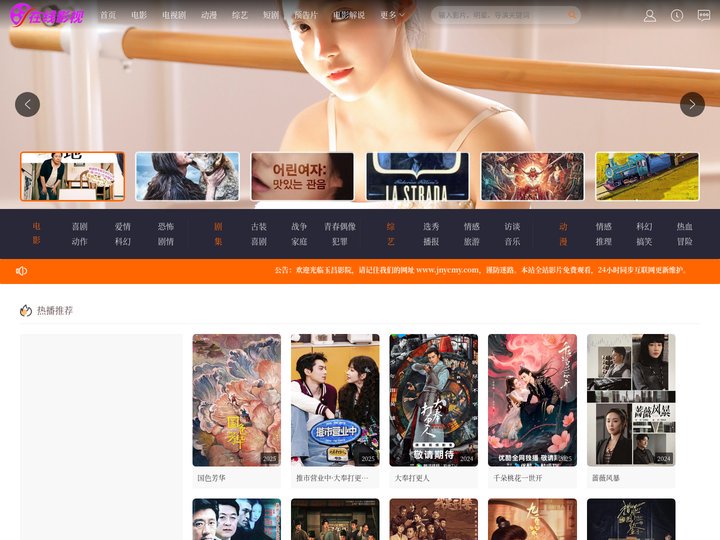Open the 搞笑 anime genre link
The width and height of the screenshot is (720, 540).
click(644, 242)
